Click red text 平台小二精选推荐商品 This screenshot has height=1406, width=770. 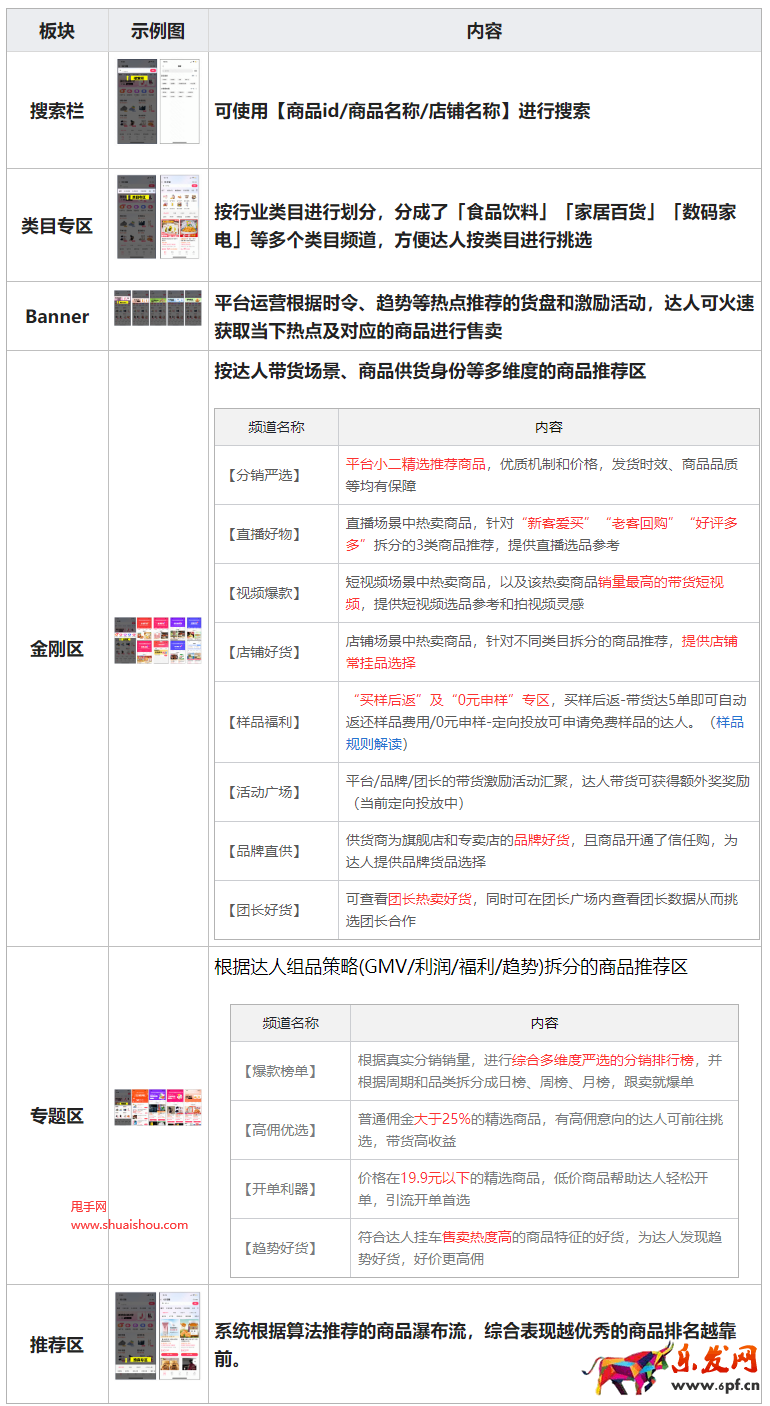tap(416, 464)
